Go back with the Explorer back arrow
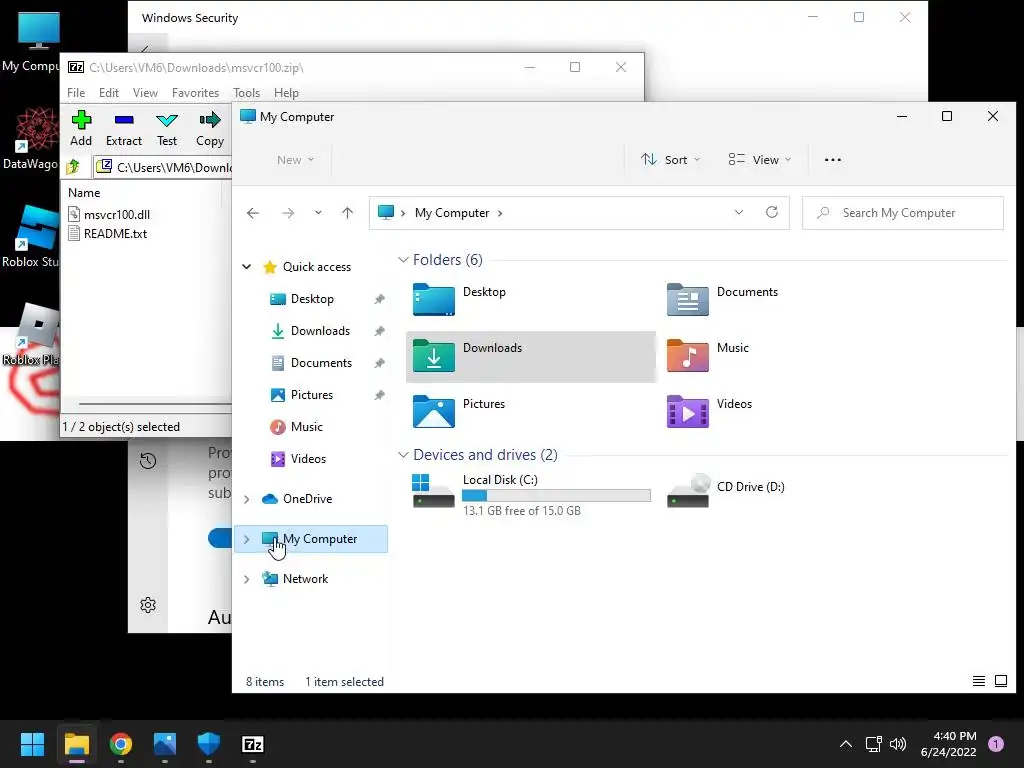Viewport: 1024px width, 768px height. (253, 213)
